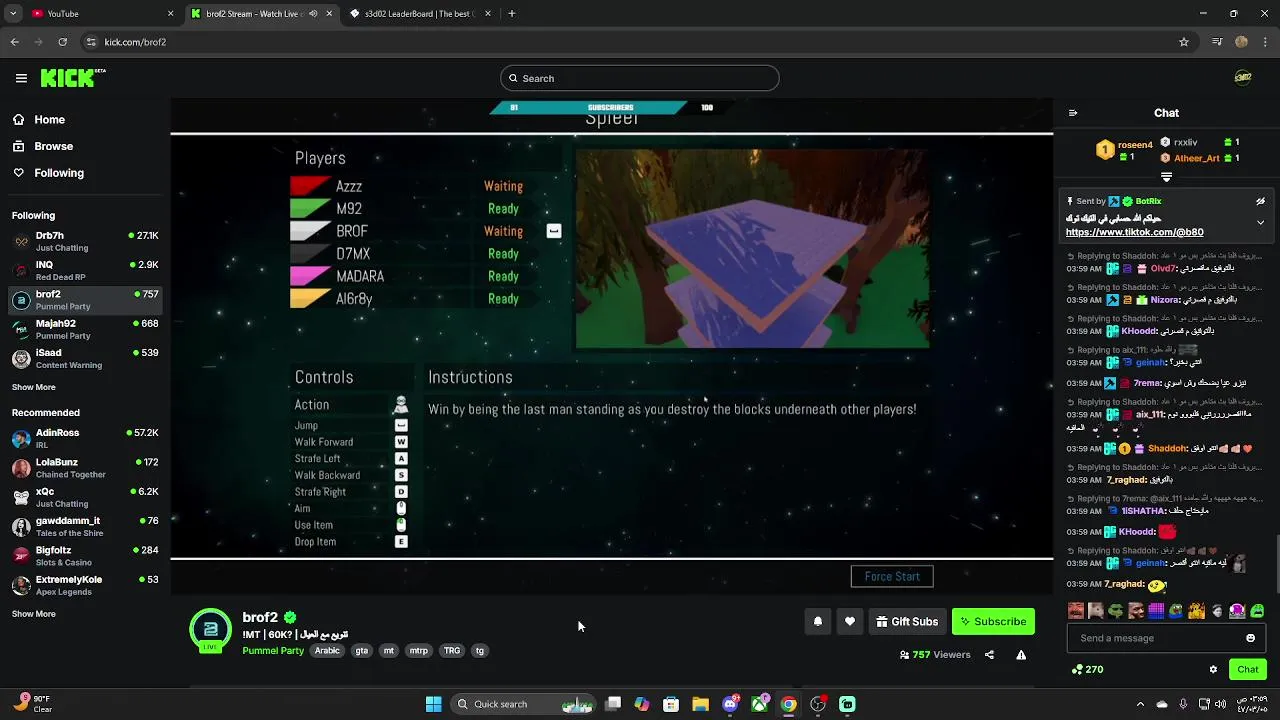Go back in browser
Viewport: 1280px width, 720px height.
[x=14, y=42]
